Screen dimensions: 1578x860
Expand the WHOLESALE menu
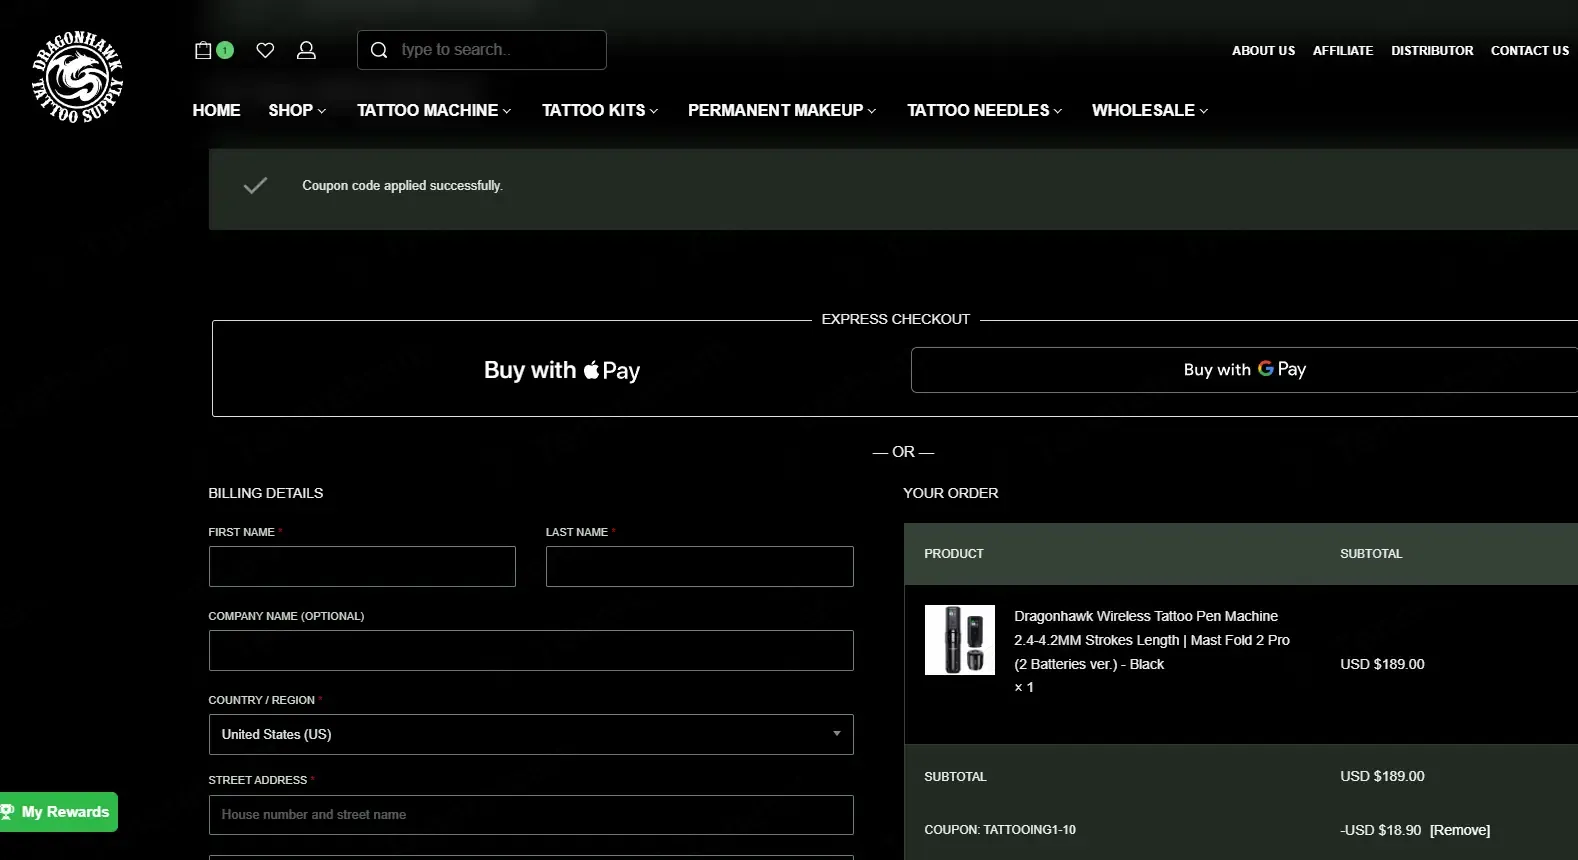[x=1150, y=110]
